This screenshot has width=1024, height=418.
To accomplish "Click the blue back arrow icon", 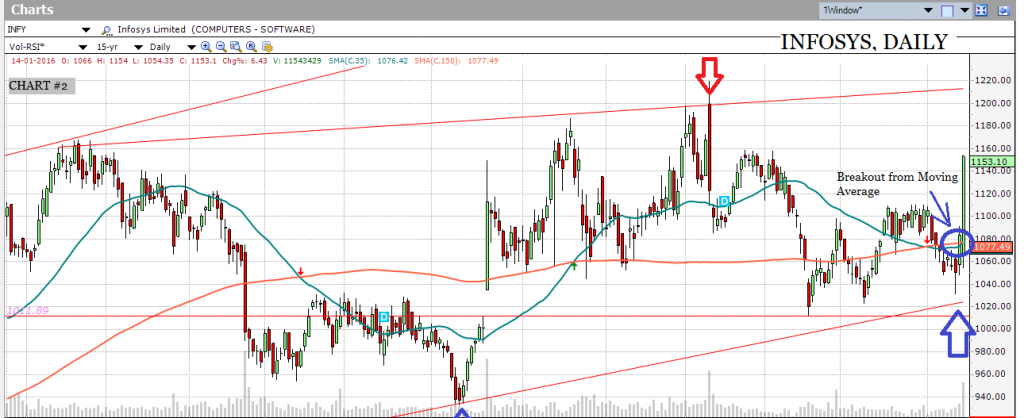I will [1004, 10].
